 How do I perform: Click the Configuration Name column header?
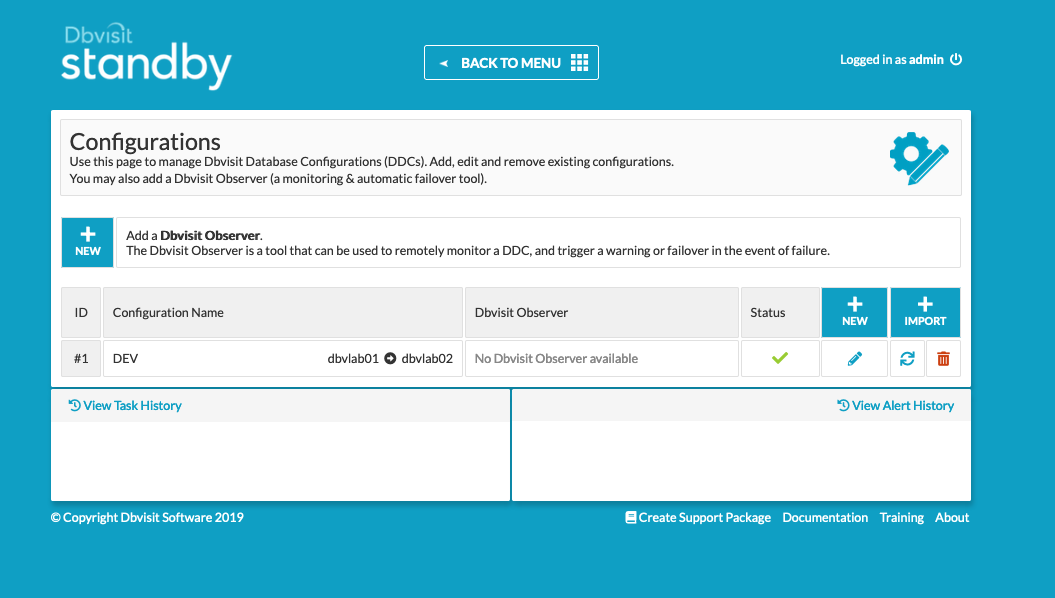pyautogui.click(x=283, y=312)
